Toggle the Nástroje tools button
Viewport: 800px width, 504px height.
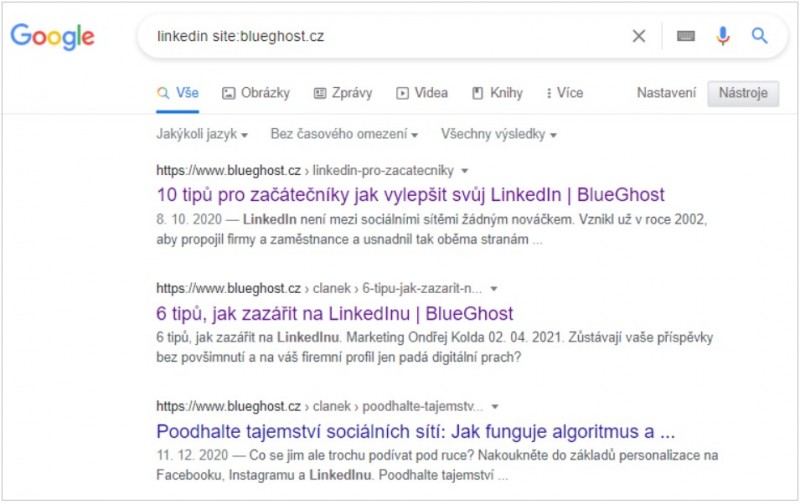742,93
